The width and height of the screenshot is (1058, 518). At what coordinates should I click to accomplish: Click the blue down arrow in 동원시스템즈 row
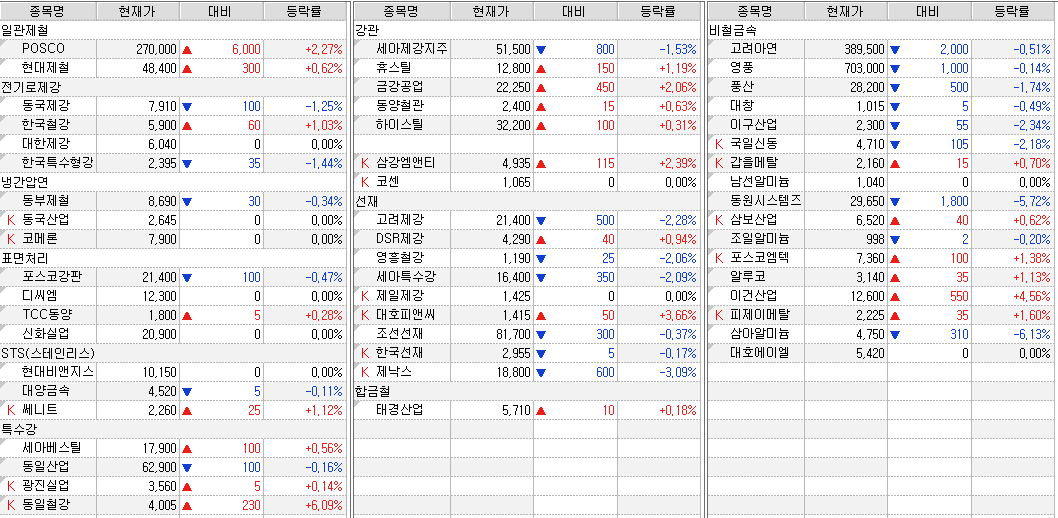[x=894, y=201]
